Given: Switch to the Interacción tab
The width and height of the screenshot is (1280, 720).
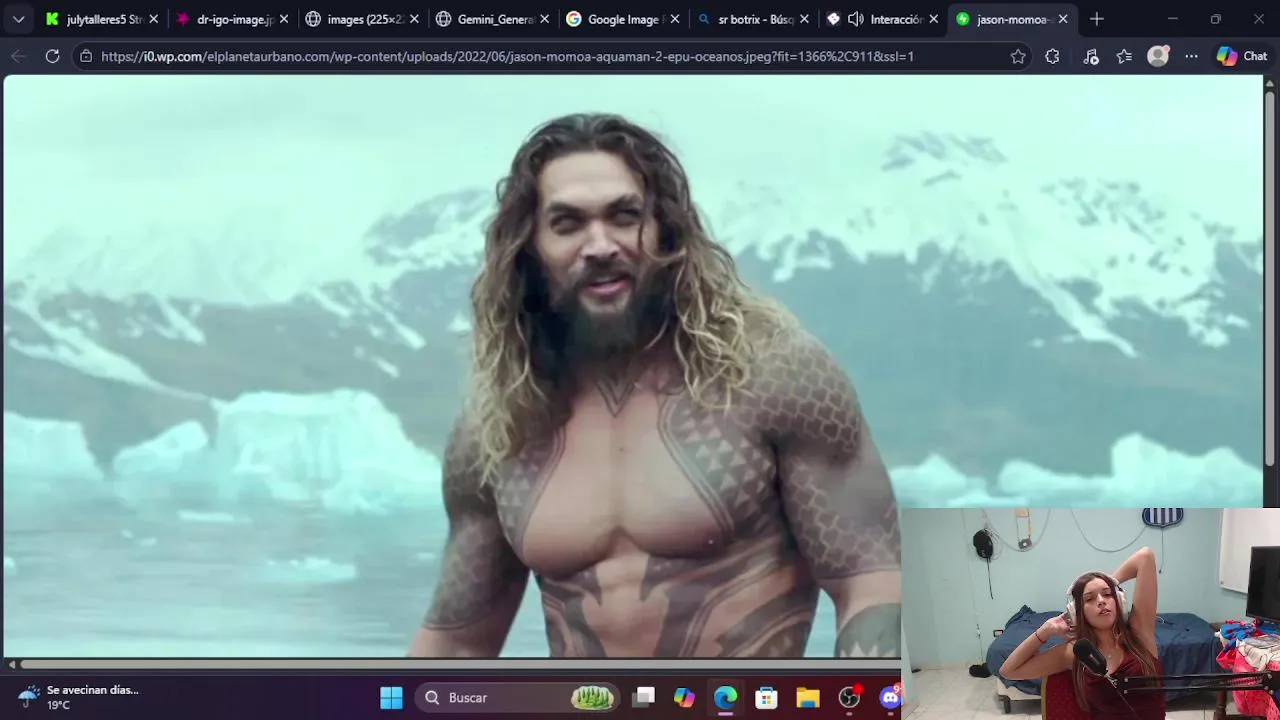Looking at the screenshot, I should [881, 19].
